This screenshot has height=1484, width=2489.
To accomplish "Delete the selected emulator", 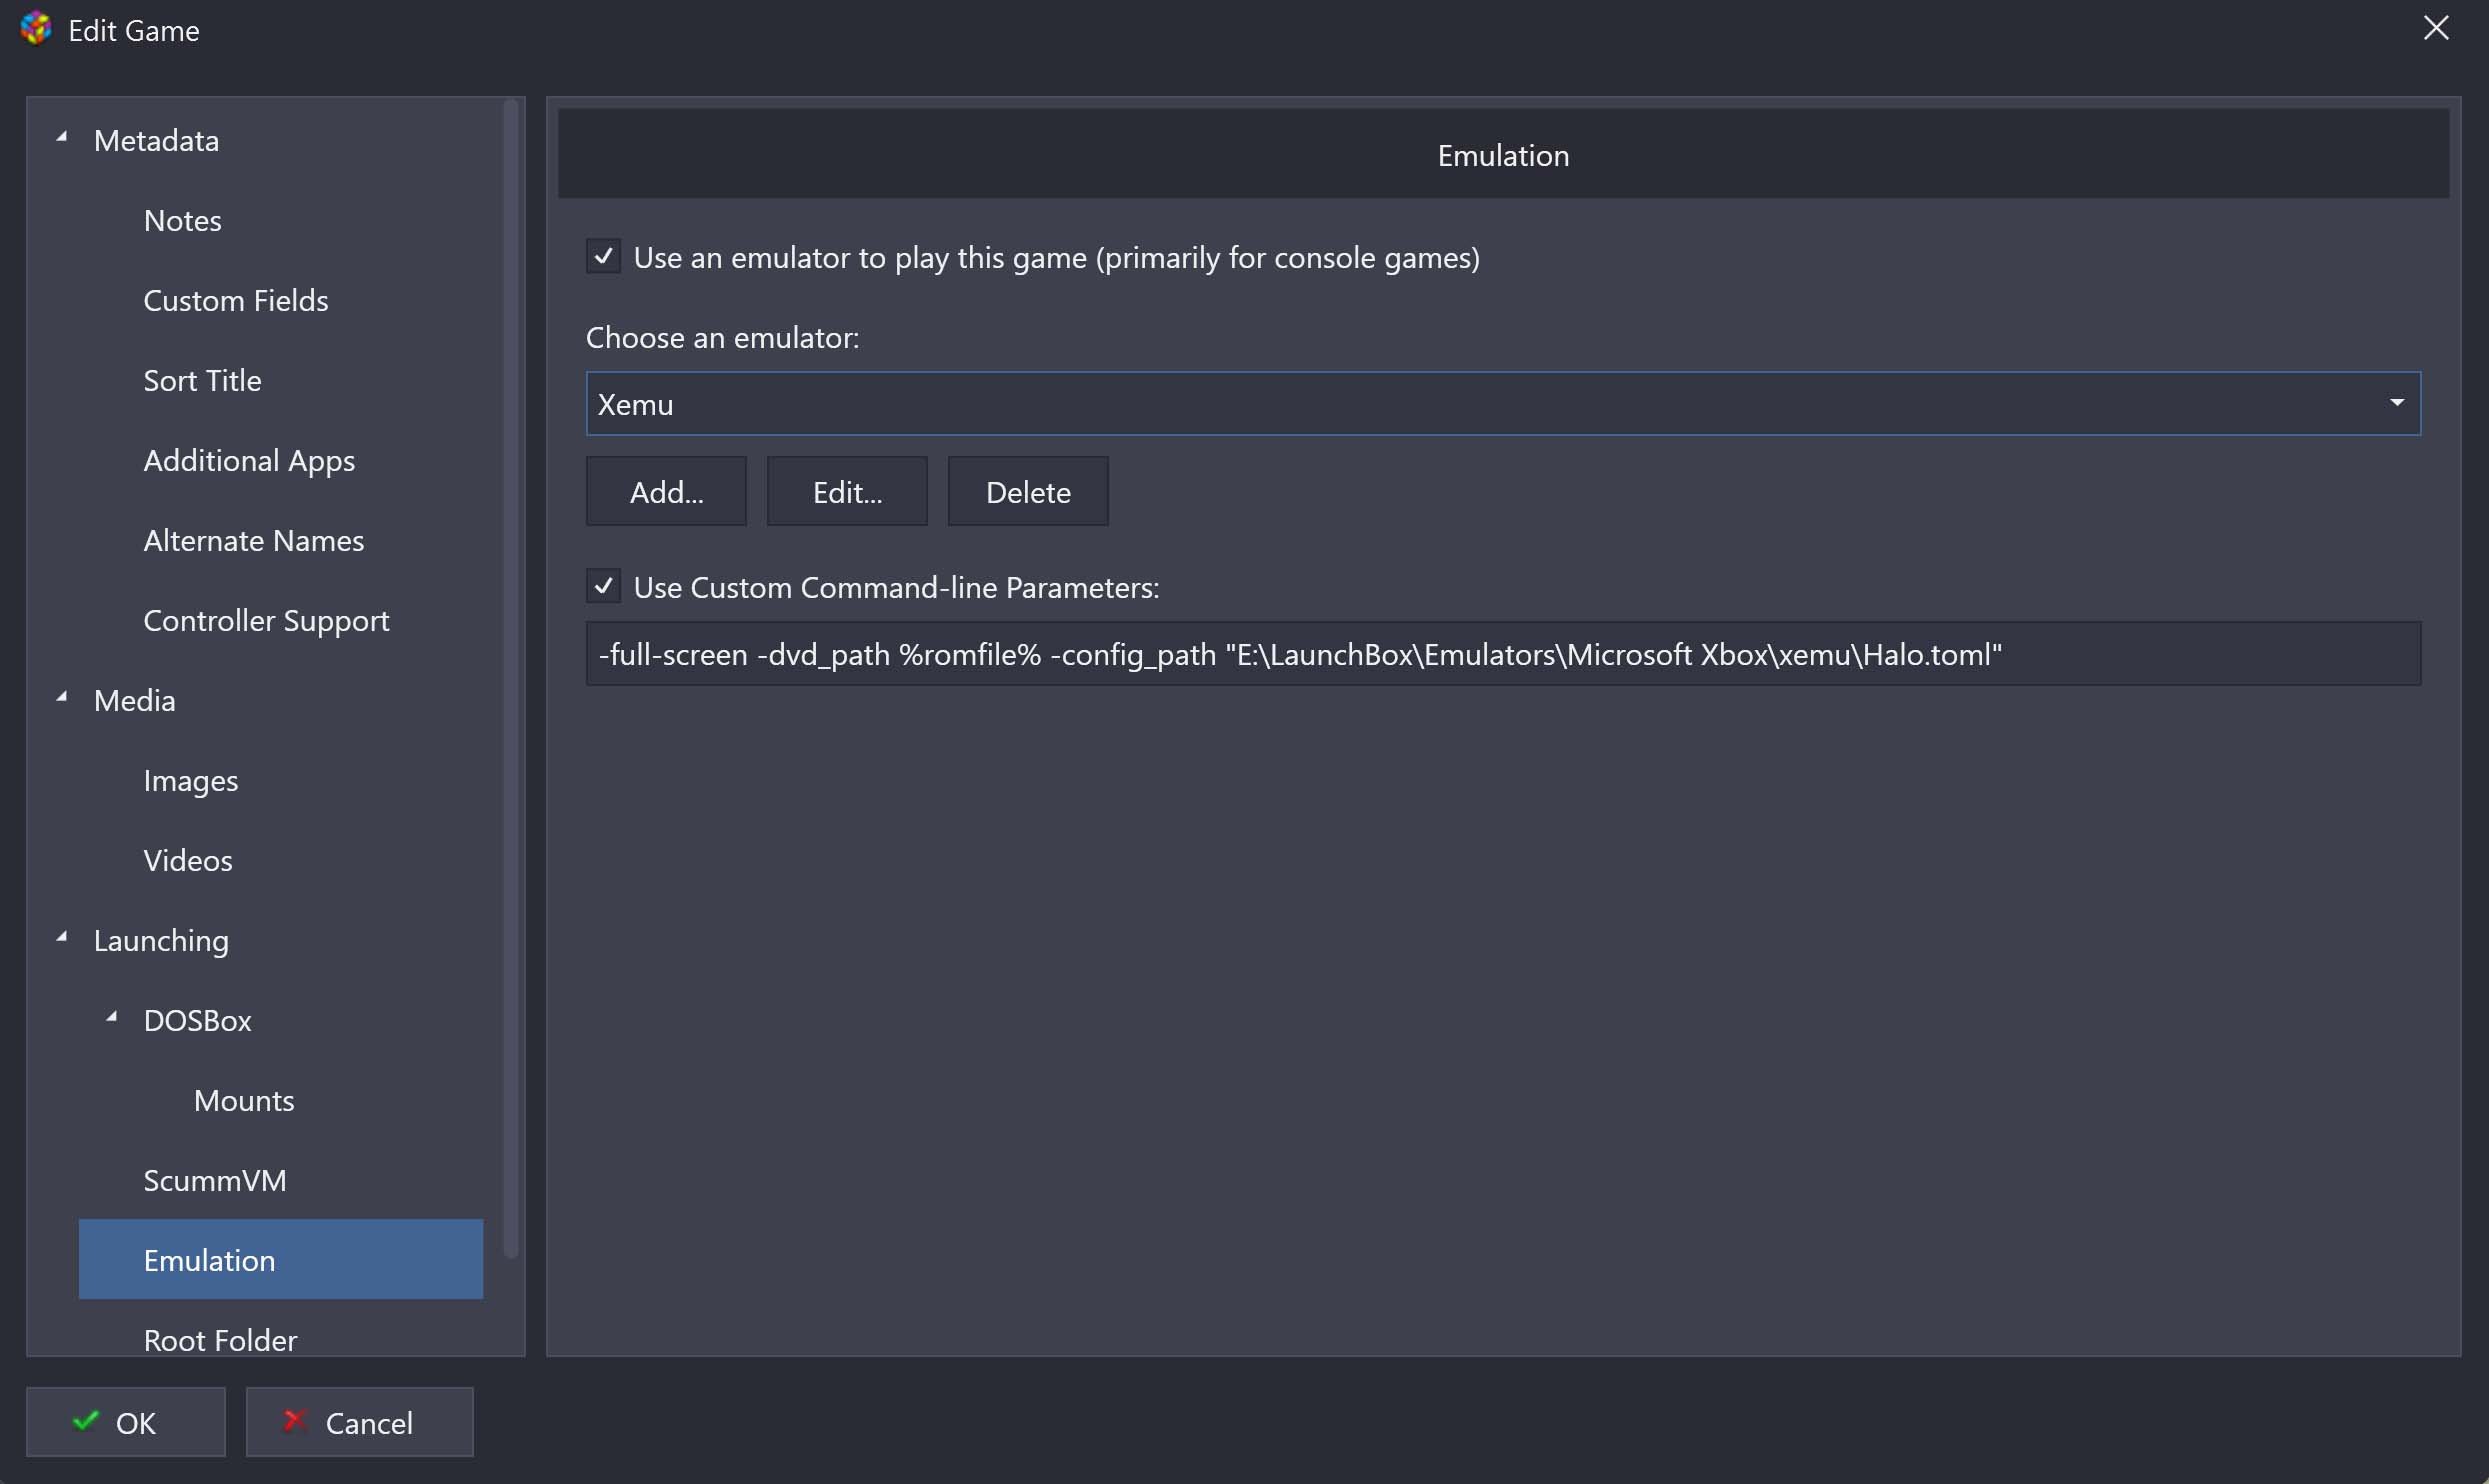I will [1028, 491].
